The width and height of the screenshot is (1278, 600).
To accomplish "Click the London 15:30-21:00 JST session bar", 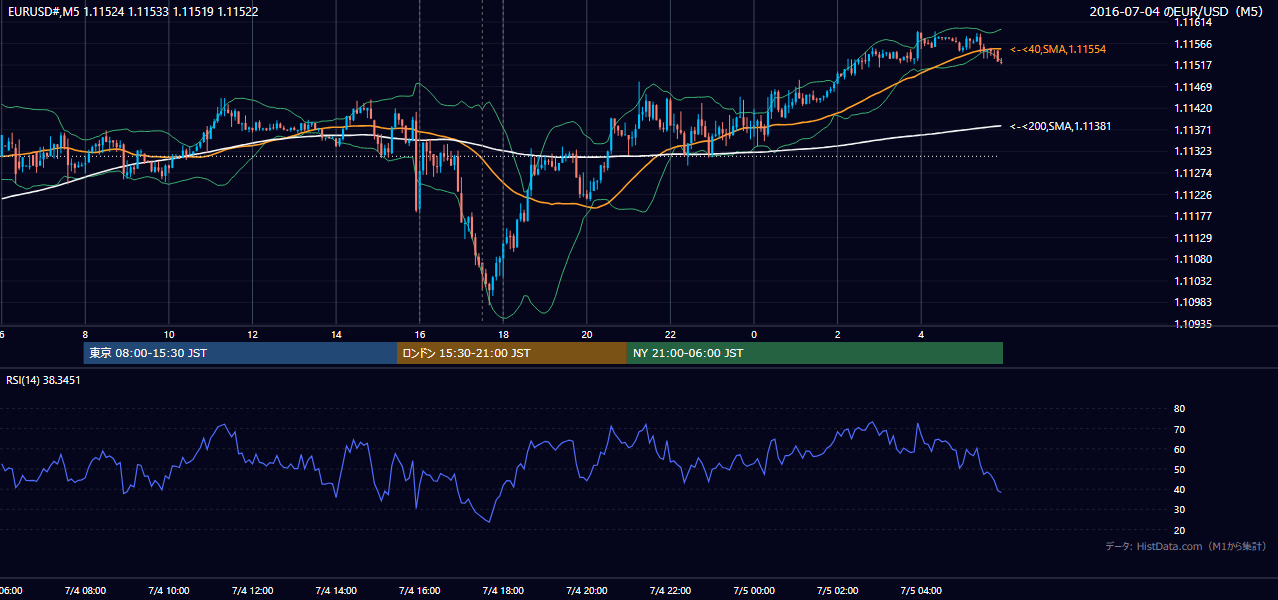I will tap(512, 353).
